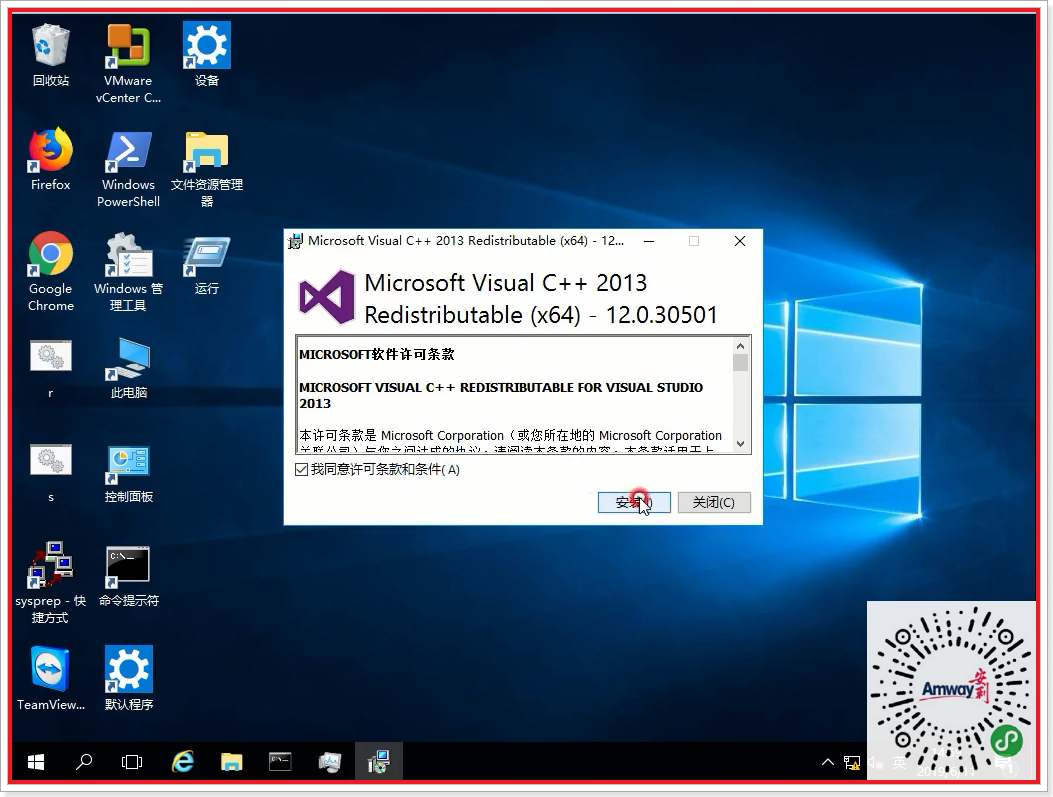
Task: Click the 关闭(C) button in installer
Action: (714, 502)
